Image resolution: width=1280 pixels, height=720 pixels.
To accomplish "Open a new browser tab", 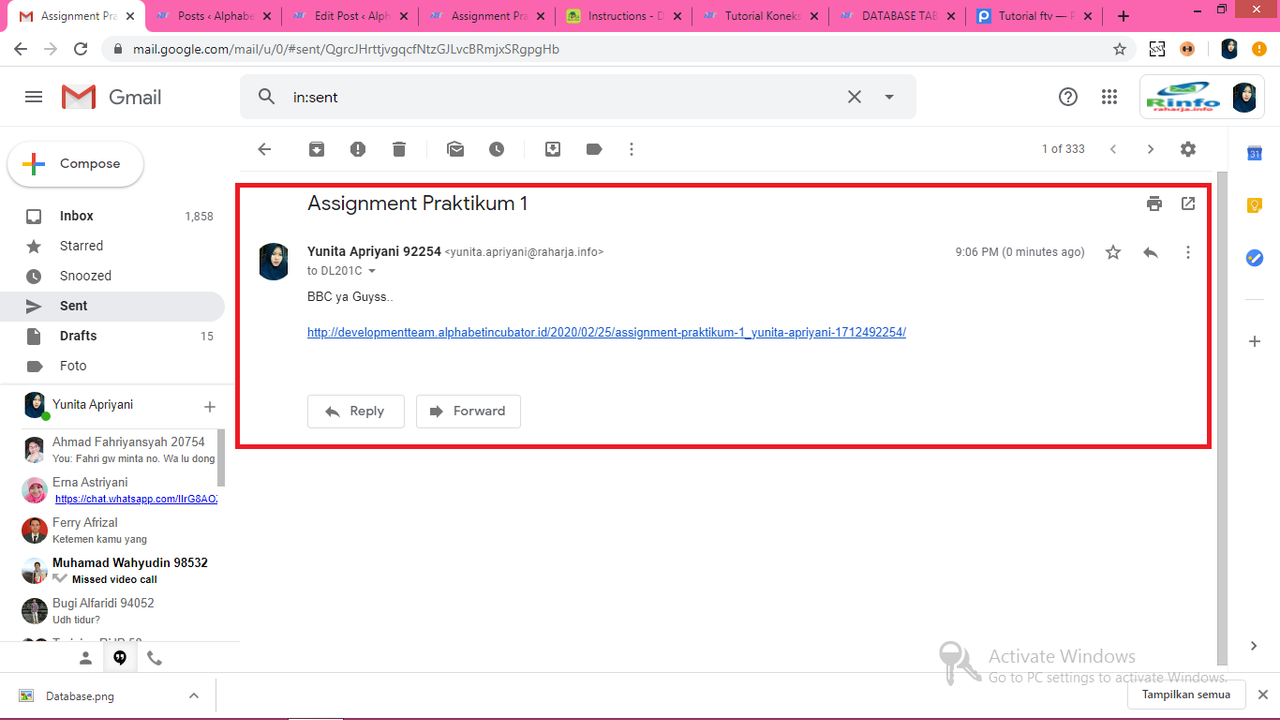I will point(1124,16).
